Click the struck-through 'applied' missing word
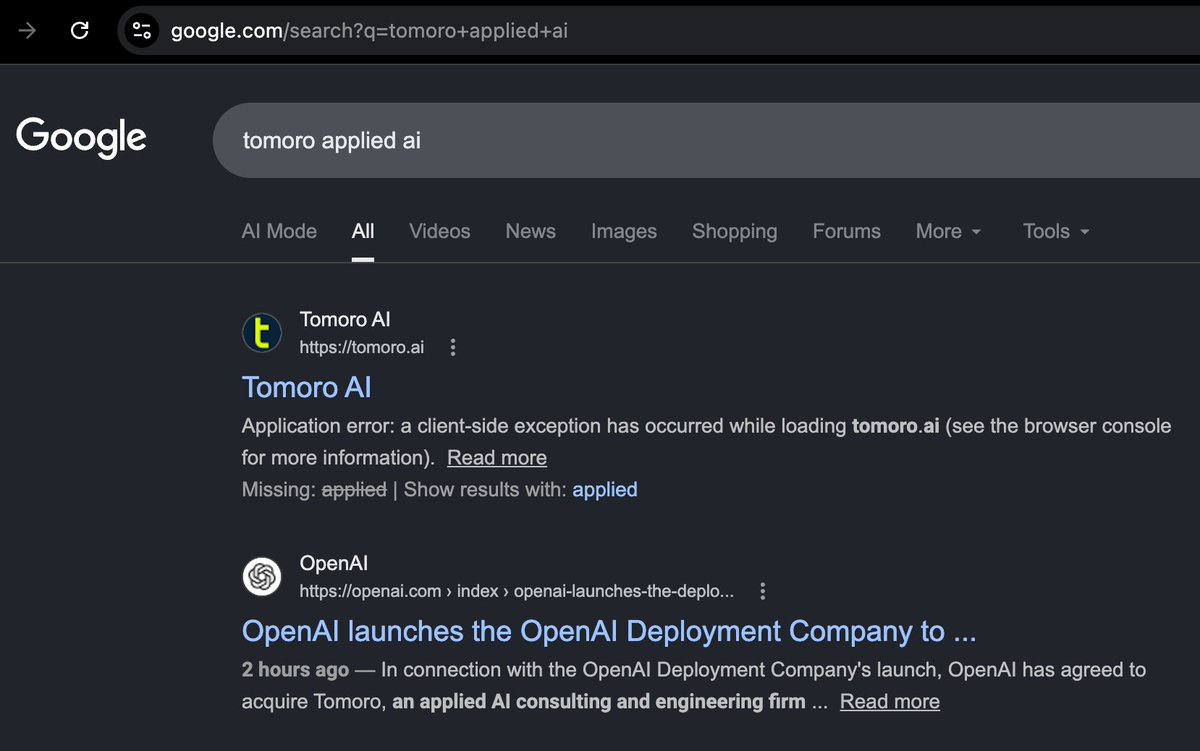The height and width of the screenshot is (751, 1200). 354,489
